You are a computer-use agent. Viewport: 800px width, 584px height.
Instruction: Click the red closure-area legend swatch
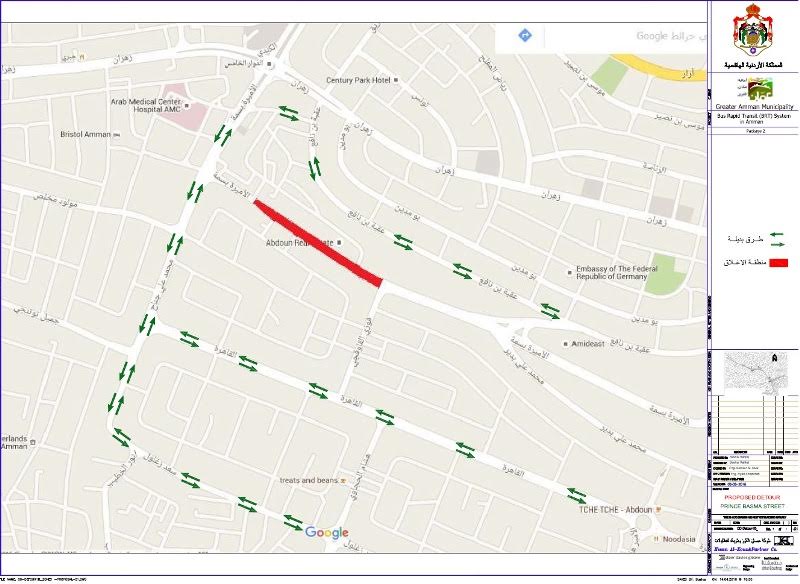[779, 263]
